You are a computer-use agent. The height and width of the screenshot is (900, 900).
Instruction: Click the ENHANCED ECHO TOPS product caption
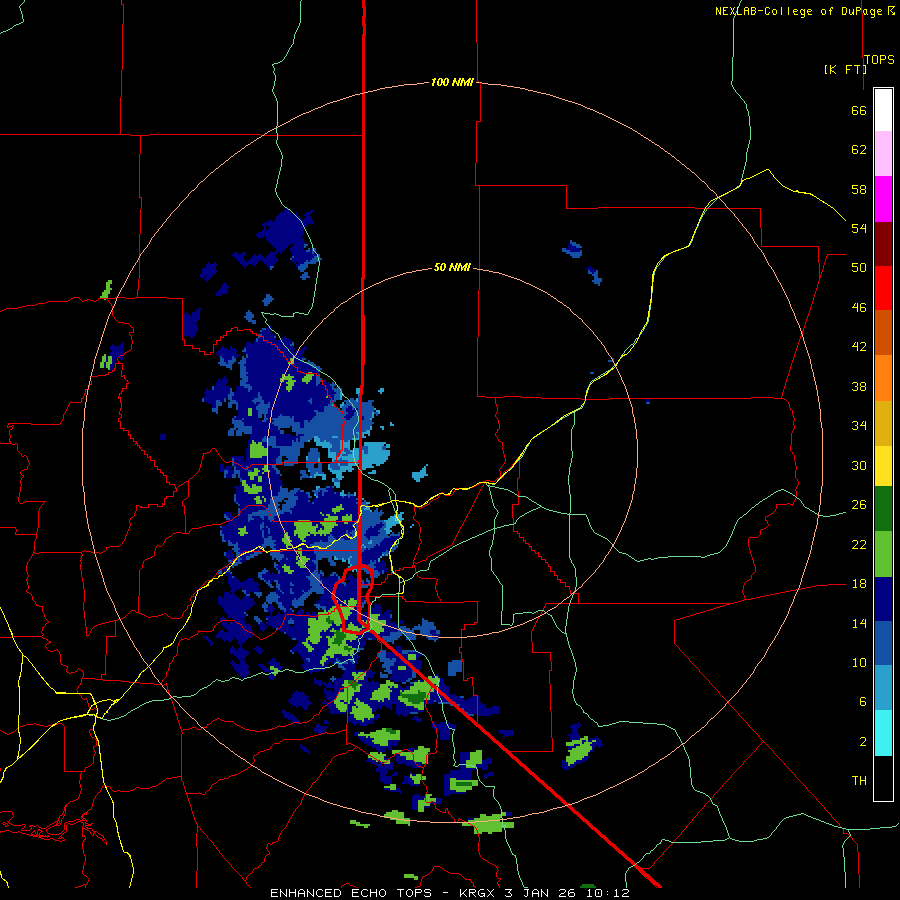click(351, 893)
